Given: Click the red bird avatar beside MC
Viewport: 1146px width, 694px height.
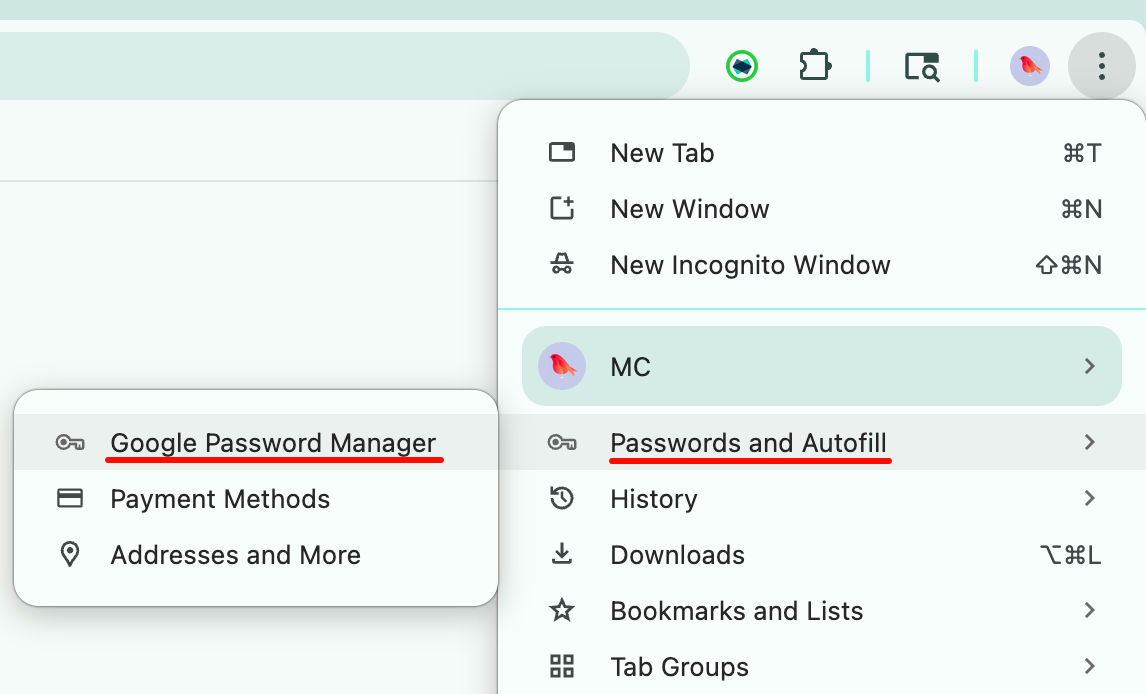Looking at the screenshot, I should pyautogui.click(x=561, y=366).
